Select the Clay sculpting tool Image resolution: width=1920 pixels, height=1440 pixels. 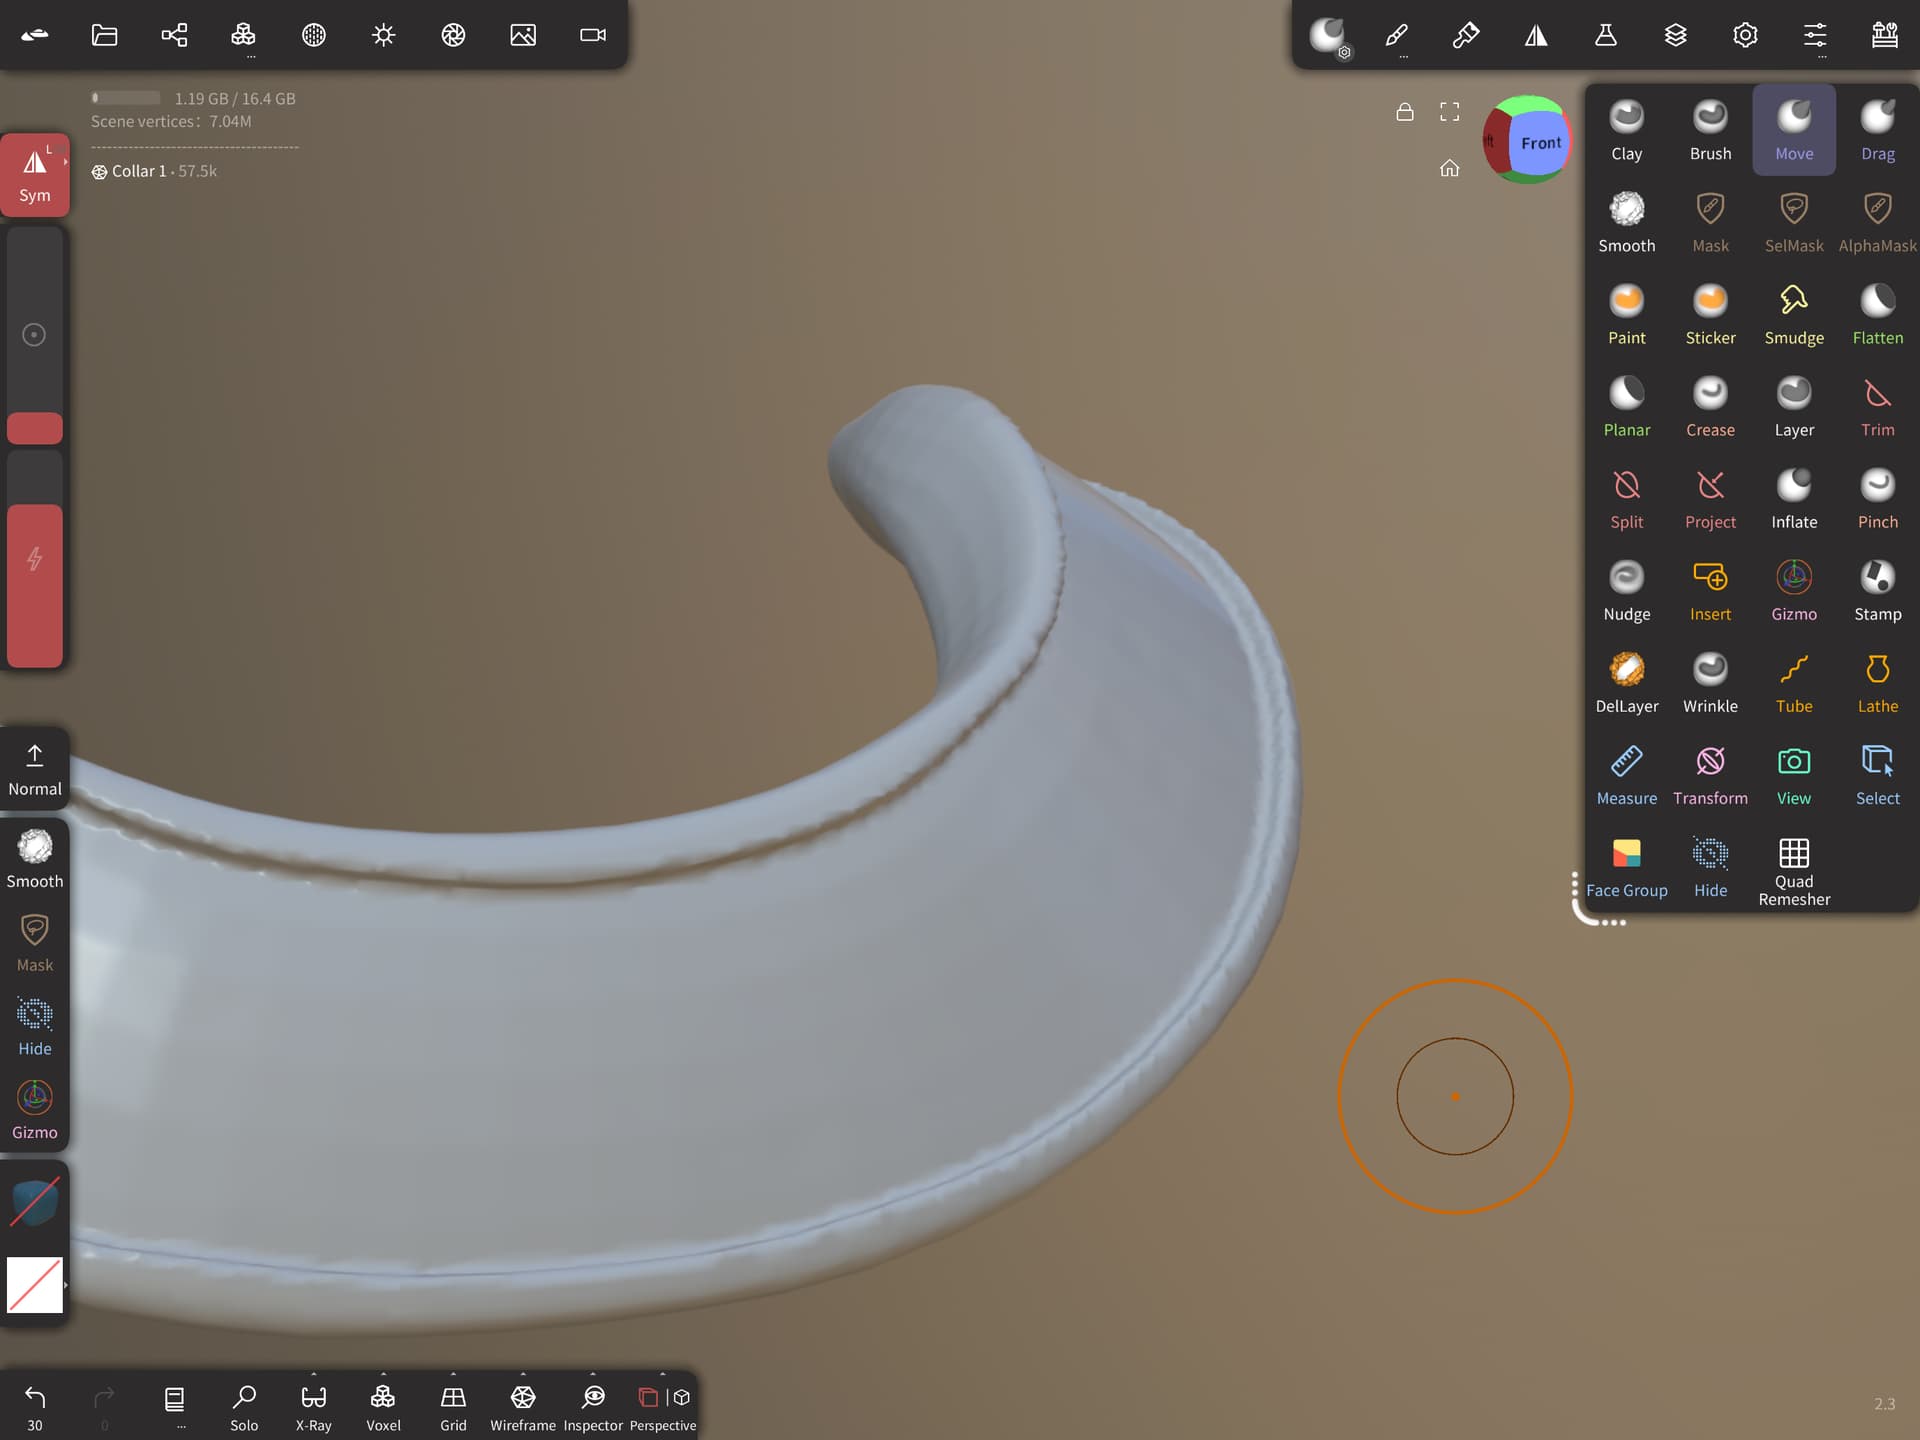pos(1626,130)
